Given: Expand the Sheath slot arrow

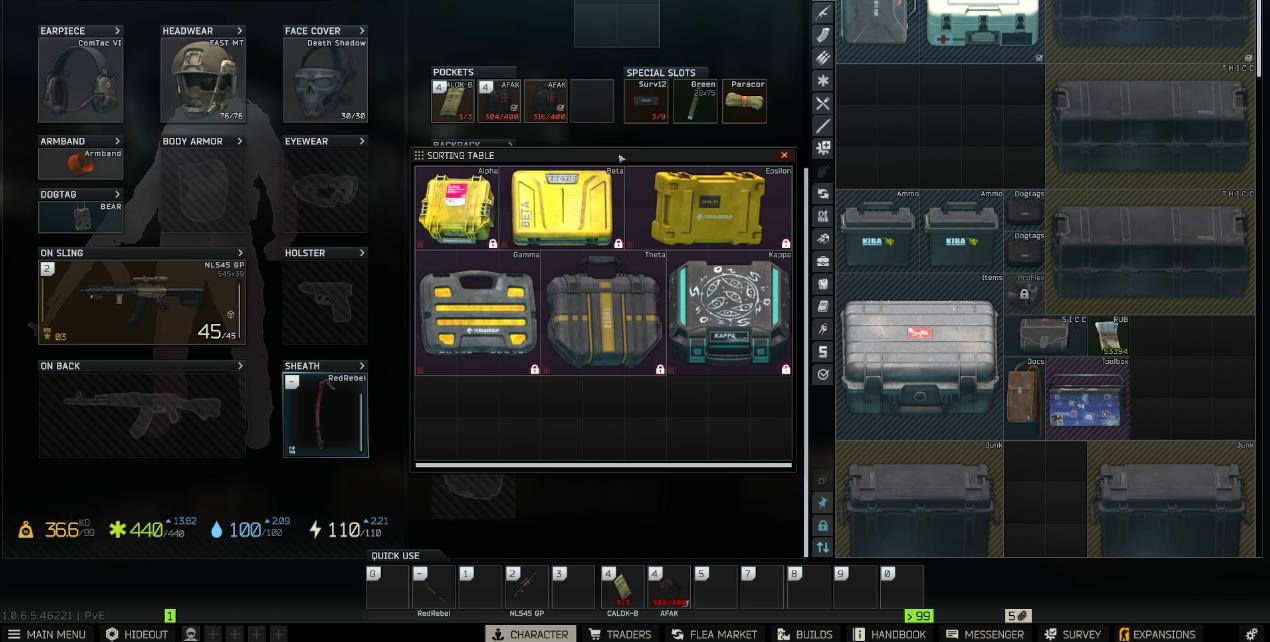Looking at the screenshot, I should coord(362,366).
